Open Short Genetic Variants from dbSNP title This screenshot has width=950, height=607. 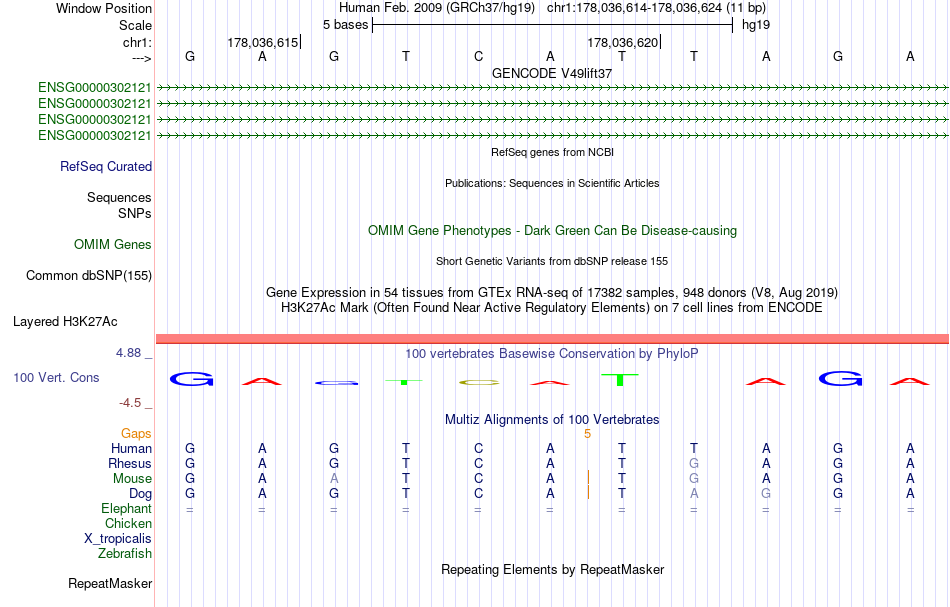coord(552,262)
